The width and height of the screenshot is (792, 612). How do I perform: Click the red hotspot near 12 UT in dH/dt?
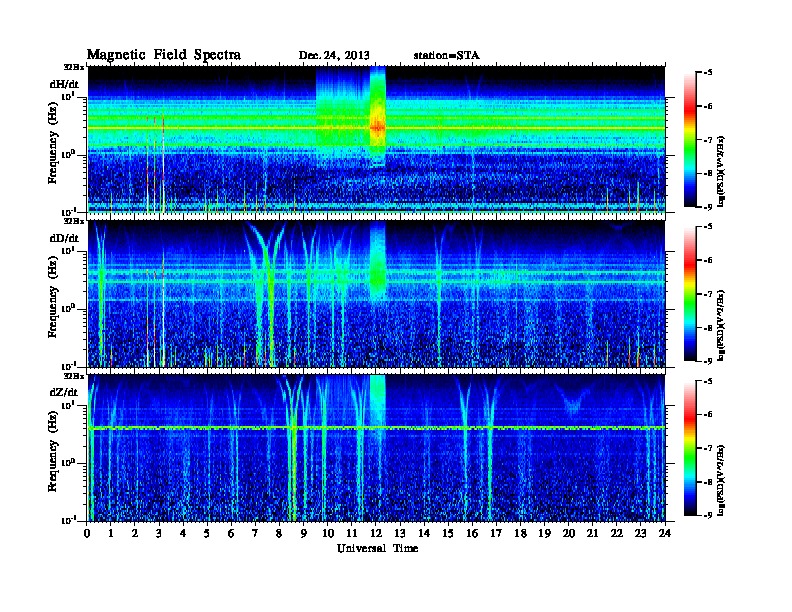pyautogui.click(x=377, y=127)
